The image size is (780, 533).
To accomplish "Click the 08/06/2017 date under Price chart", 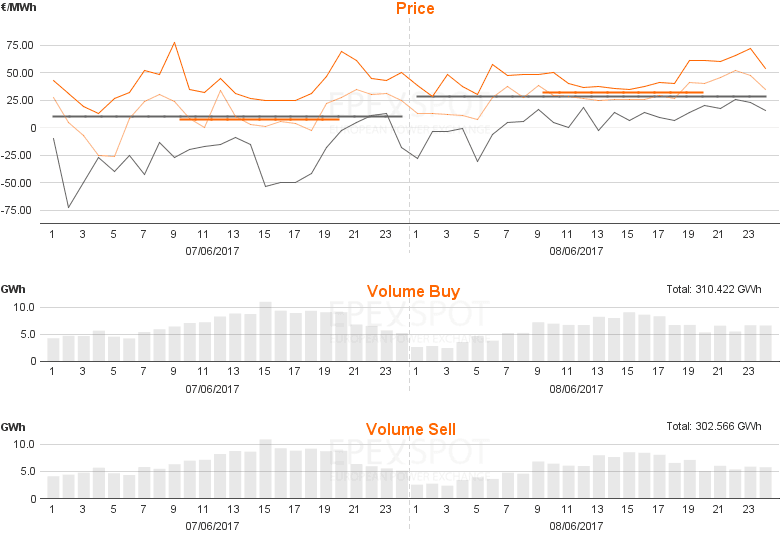I will pos(577,251).
